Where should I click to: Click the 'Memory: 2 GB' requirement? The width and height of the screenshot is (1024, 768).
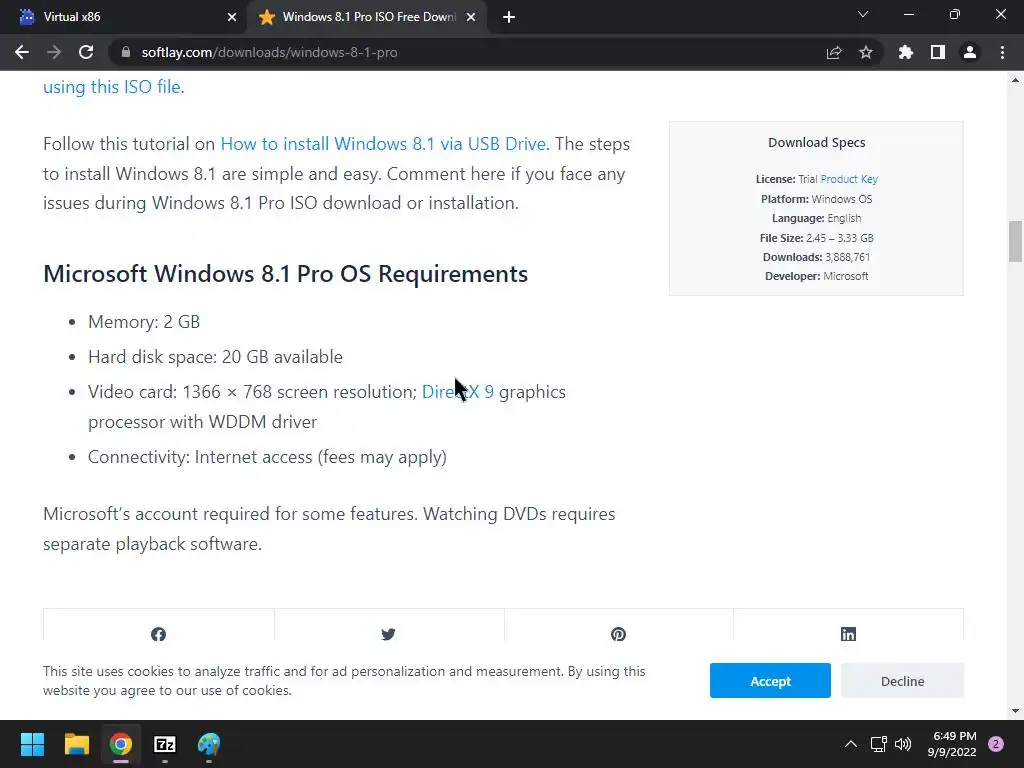[144, 322]
